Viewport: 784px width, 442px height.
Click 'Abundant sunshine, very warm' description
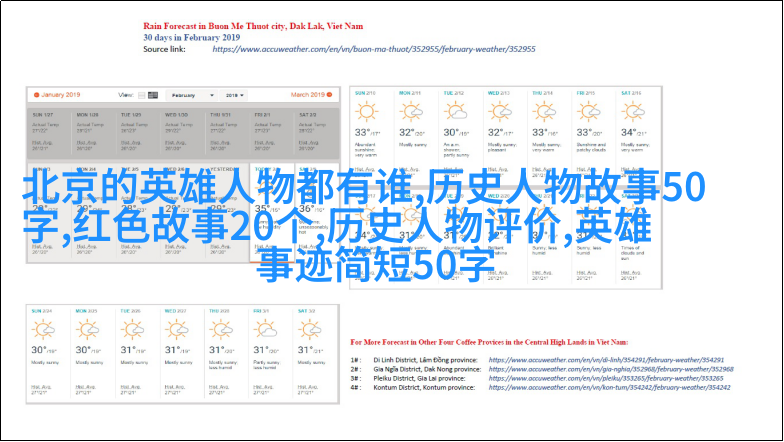point(366,150)
